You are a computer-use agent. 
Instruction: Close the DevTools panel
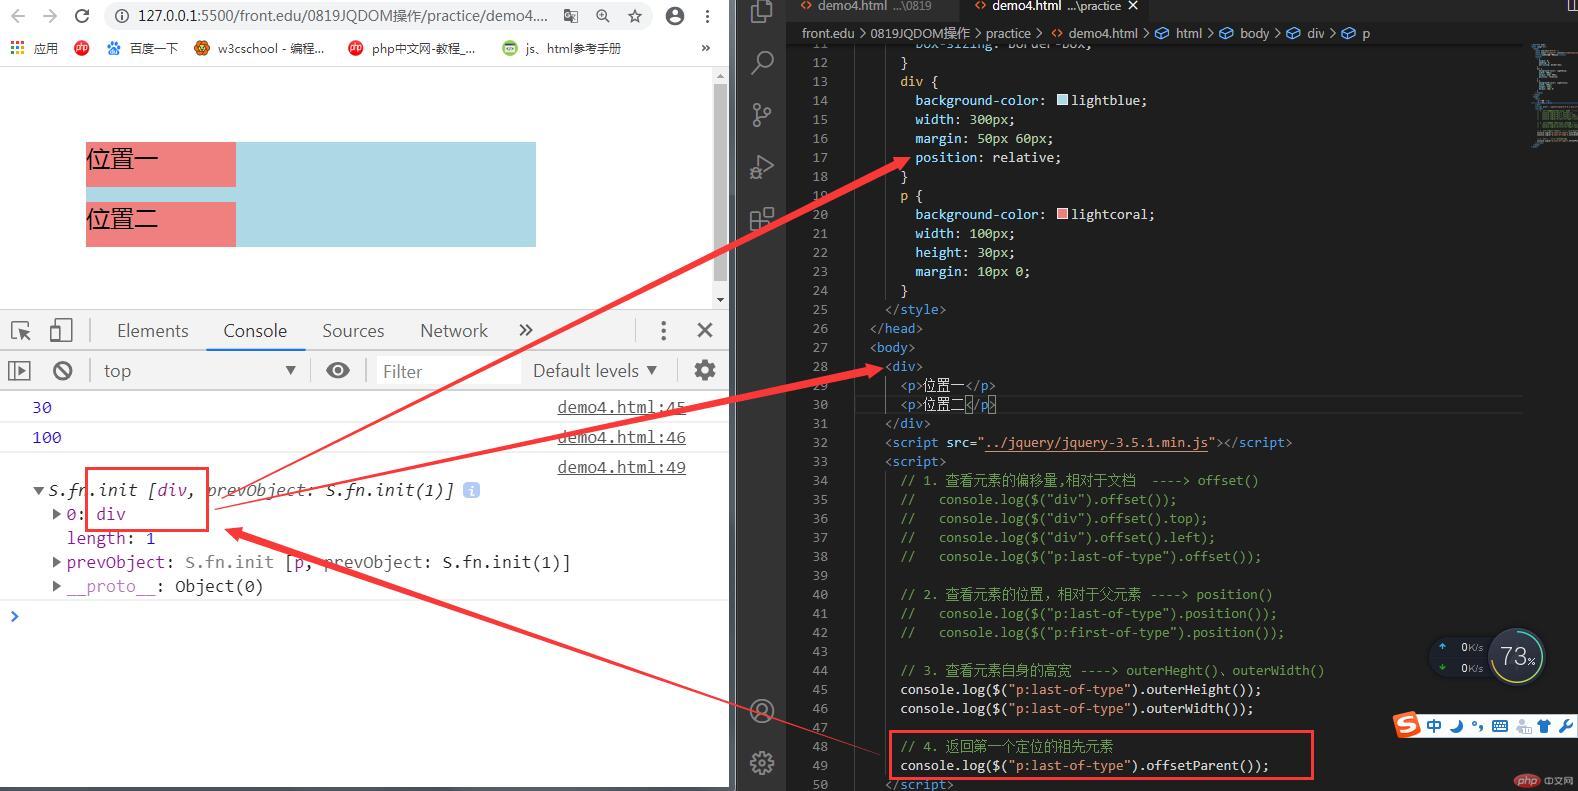pyautogui.click(x=705, y=331)
